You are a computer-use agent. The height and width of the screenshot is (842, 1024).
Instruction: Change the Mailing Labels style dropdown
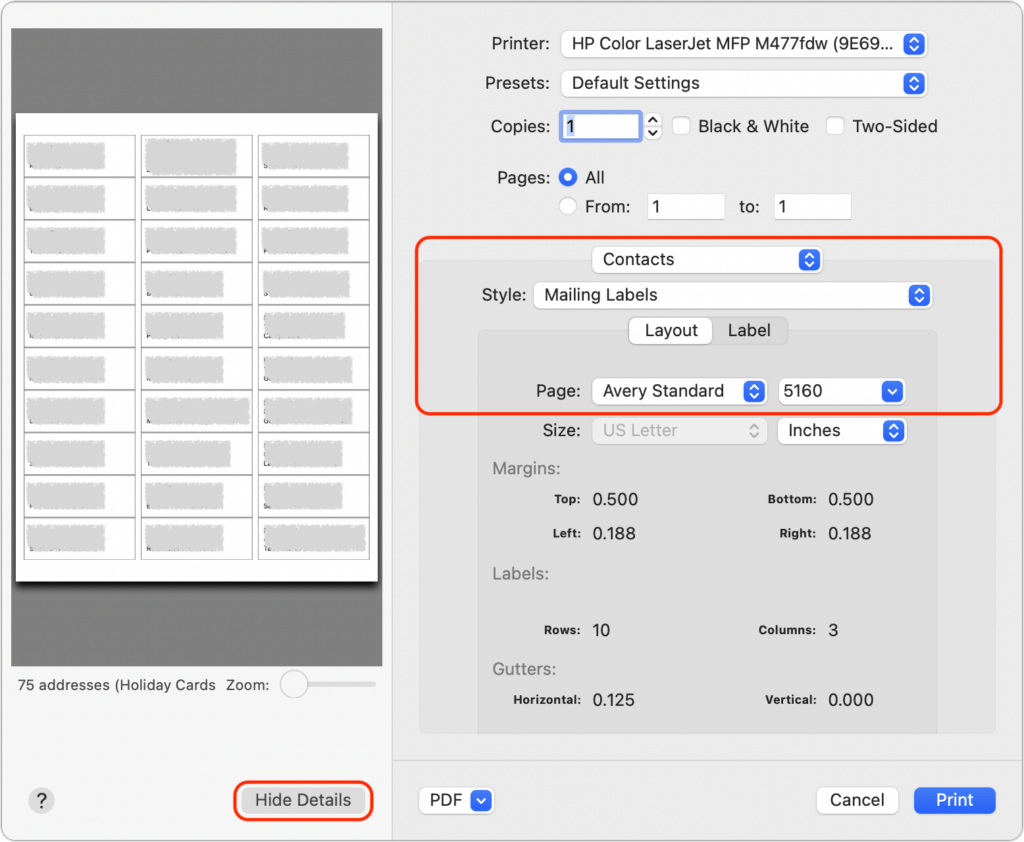(x=731, y=295)
